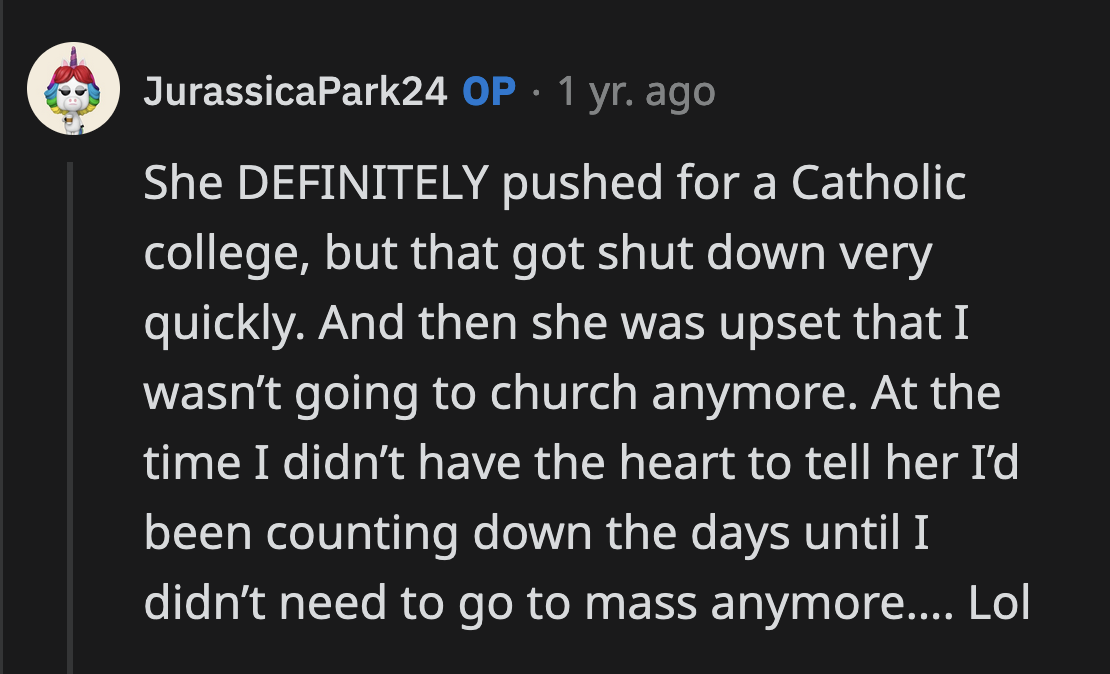Click the dot separator before the timestamp
Screen dimensions: 1110x674
click(533, 90)
